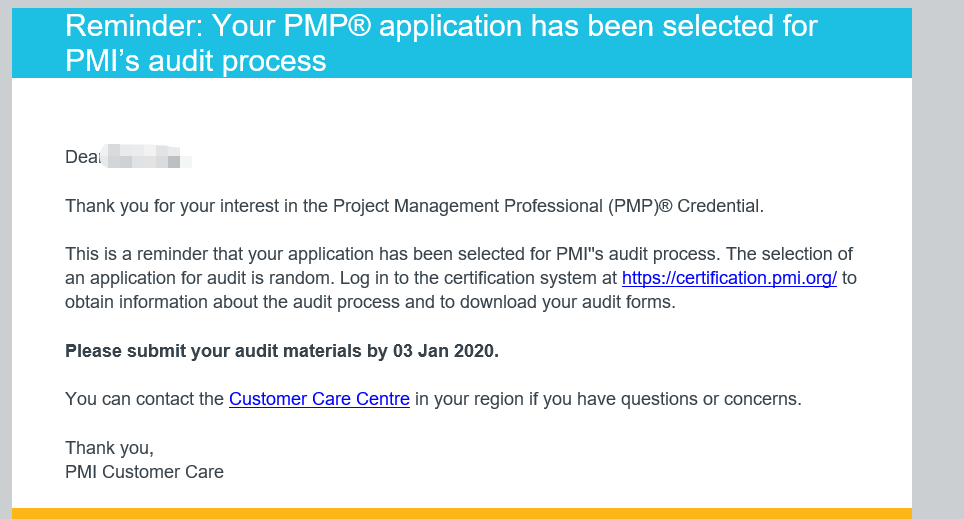Click the "PMI's audit process" header line

pos(196,61)
